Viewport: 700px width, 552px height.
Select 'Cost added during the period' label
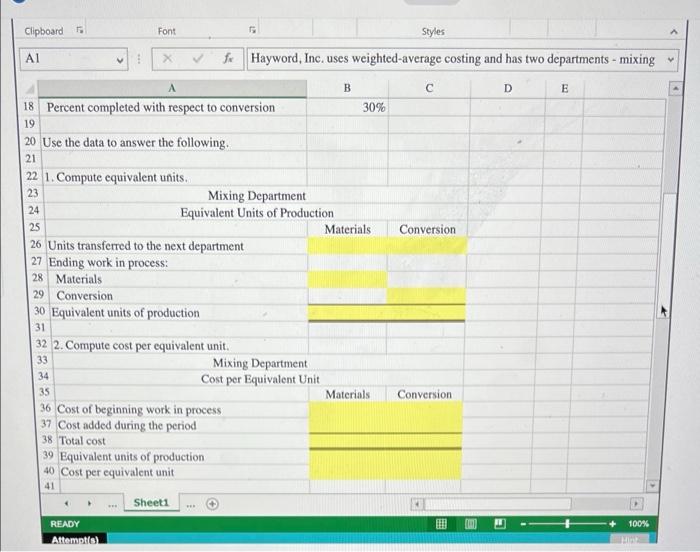(x=127, y=425)
